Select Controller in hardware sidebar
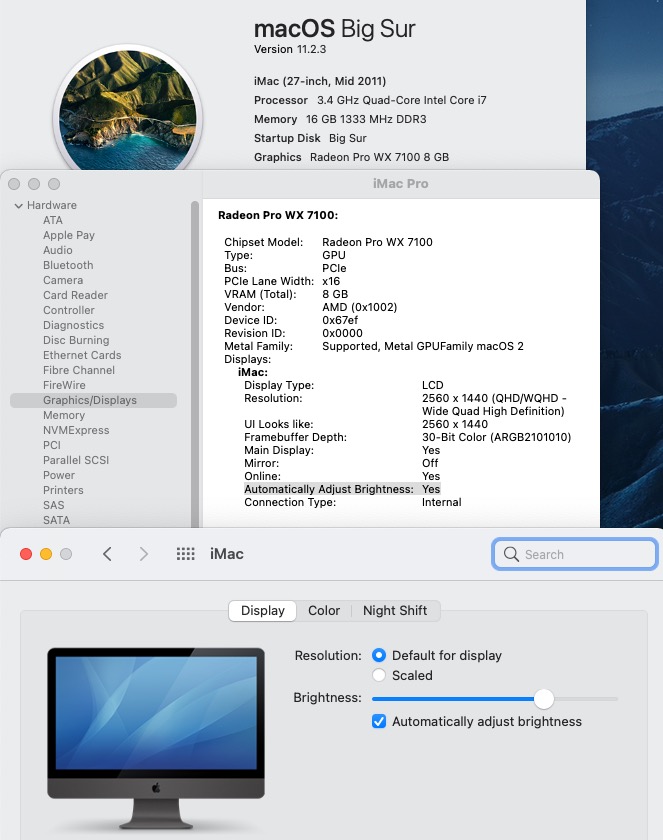Viewport: 663px width, 840px height. tap(69, 310)
